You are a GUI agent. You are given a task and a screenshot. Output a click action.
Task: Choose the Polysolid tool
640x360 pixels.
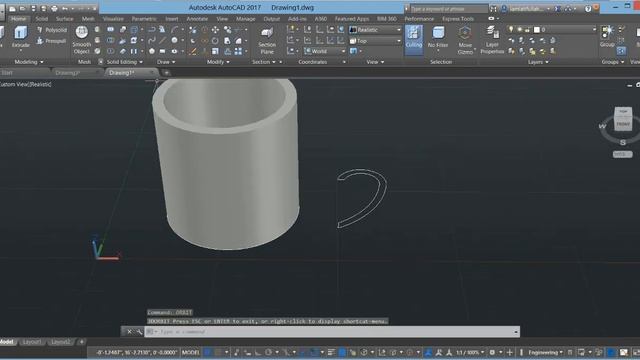coord(52,30)
